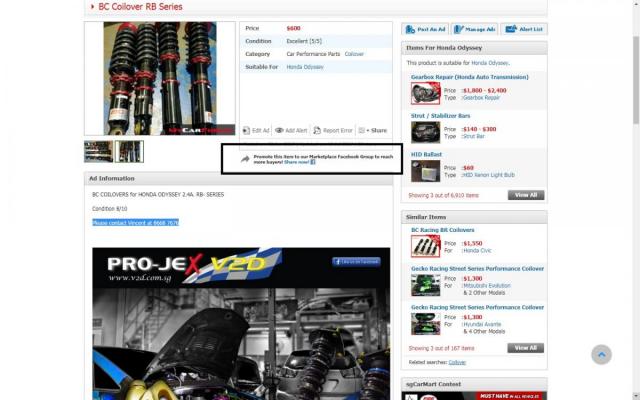Open the Gearbox Repair item image
Viewport: 640px width, 400px height.
[424, 93]
